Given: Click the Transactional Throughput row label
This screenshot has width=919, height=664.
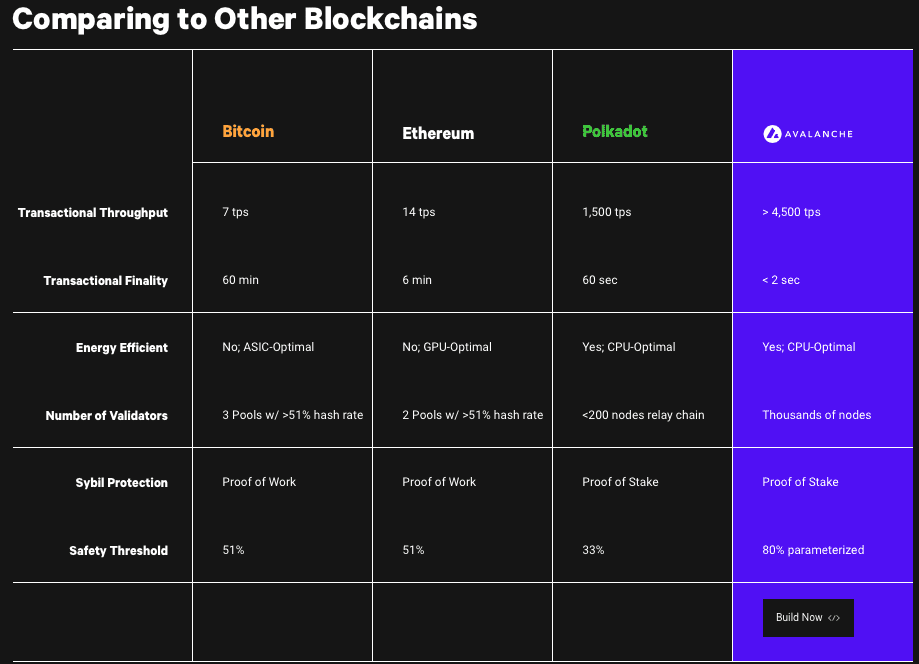Looking at the screenshot, I should pyautogui.click(x=93, y=213).
